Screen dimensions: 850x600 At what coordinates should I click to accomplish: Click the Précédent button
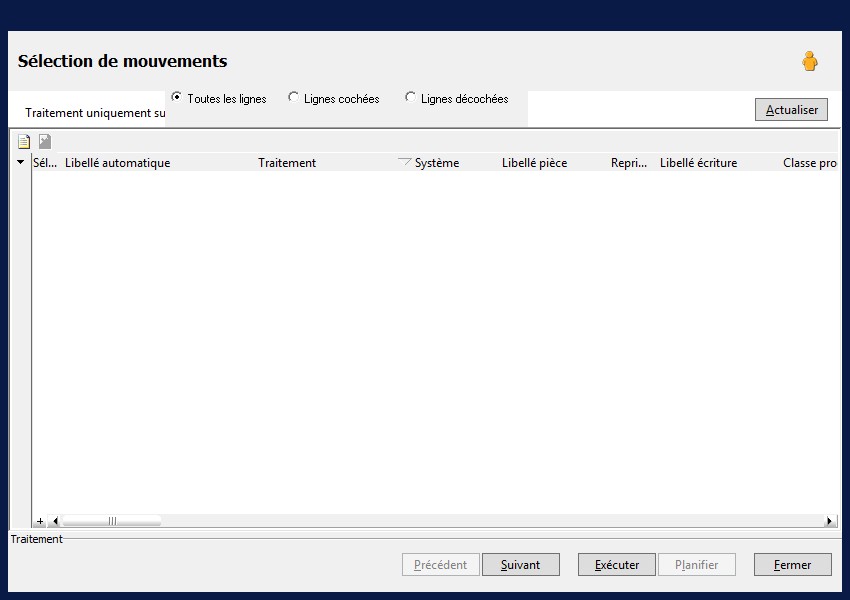click(441, 564)
